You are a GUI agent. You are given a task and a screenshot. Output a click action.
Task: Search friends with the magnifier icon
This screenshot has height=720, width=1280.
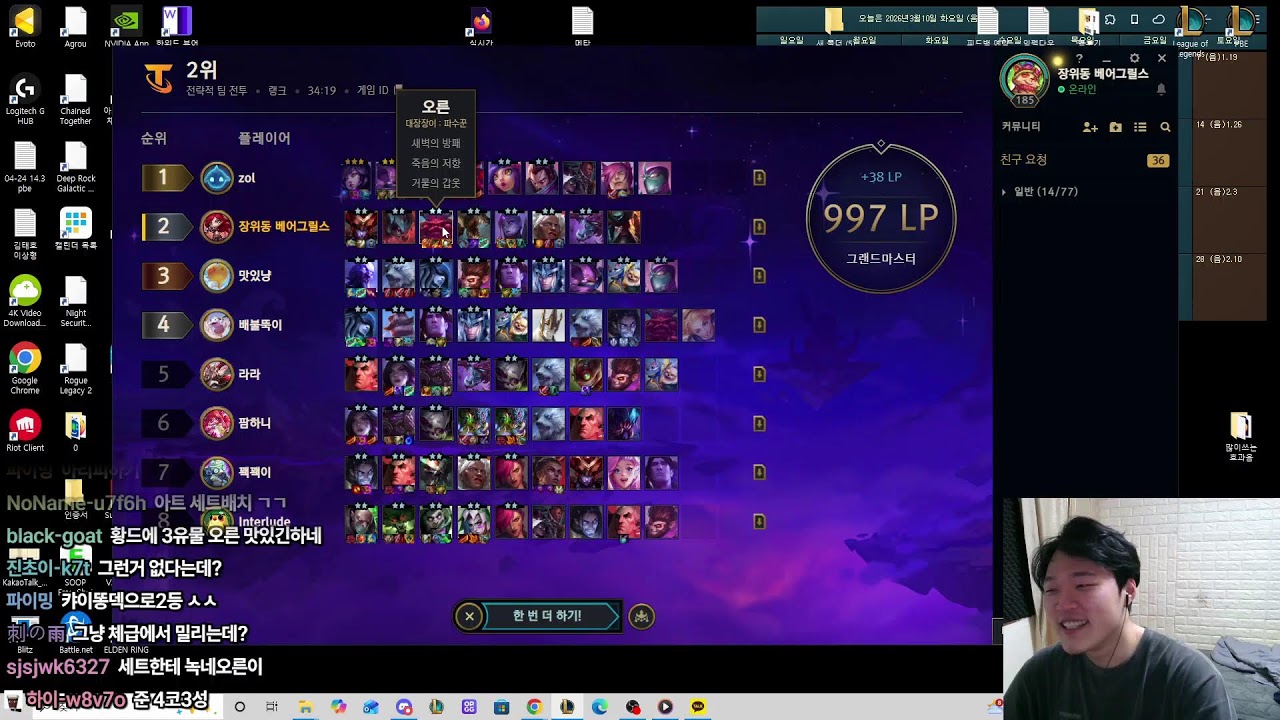[1165, 127]
